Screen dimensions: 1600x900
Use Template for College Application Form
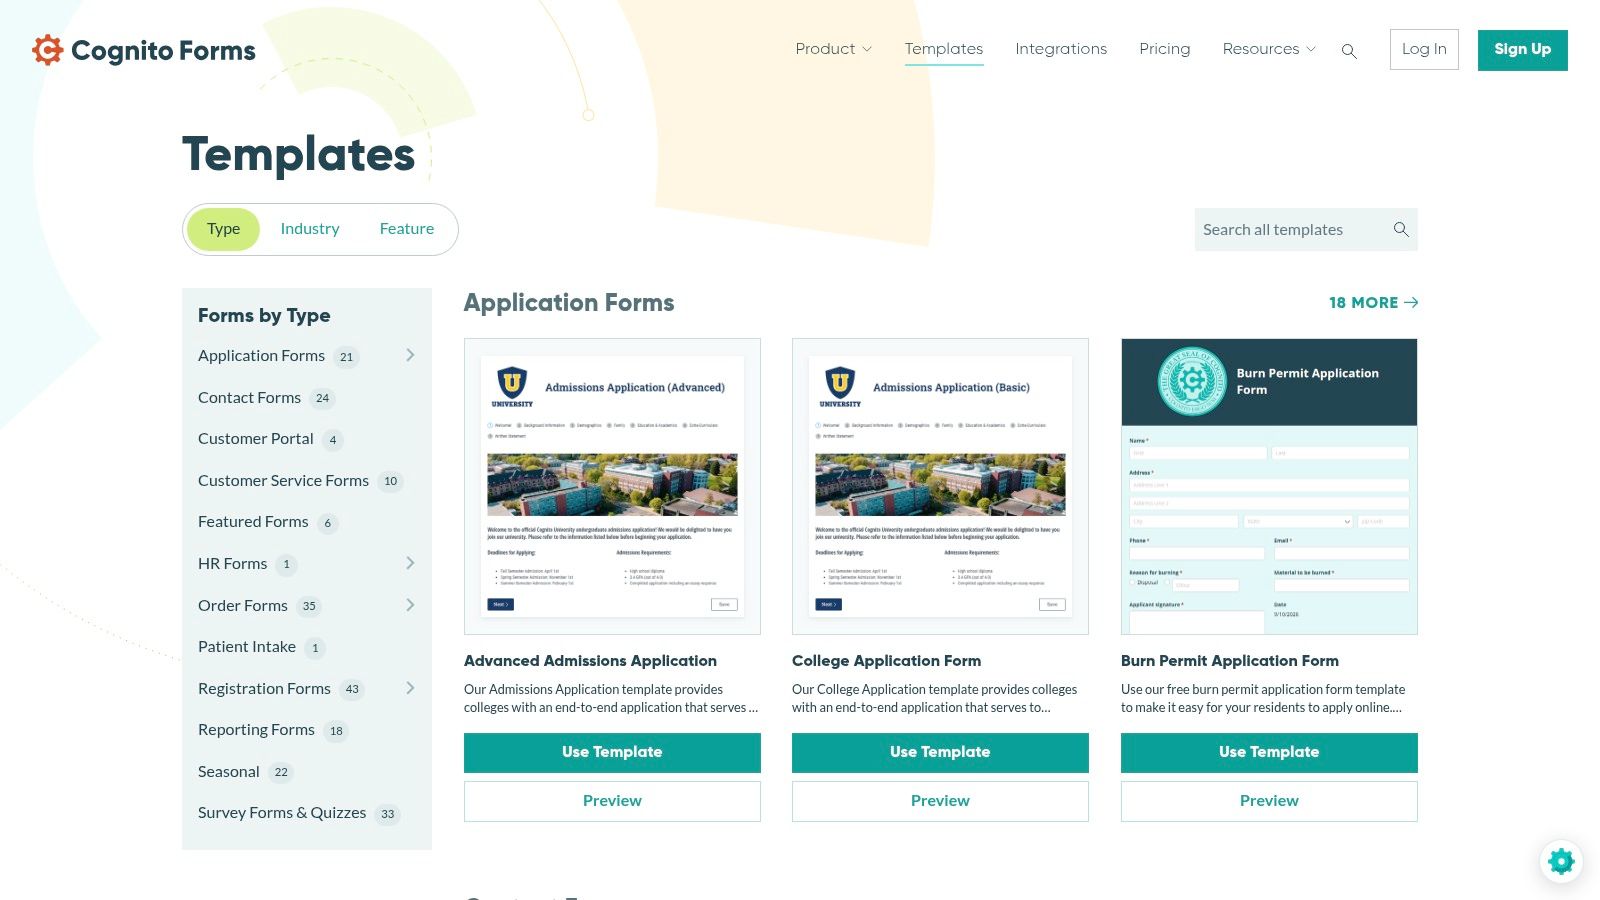940,752
